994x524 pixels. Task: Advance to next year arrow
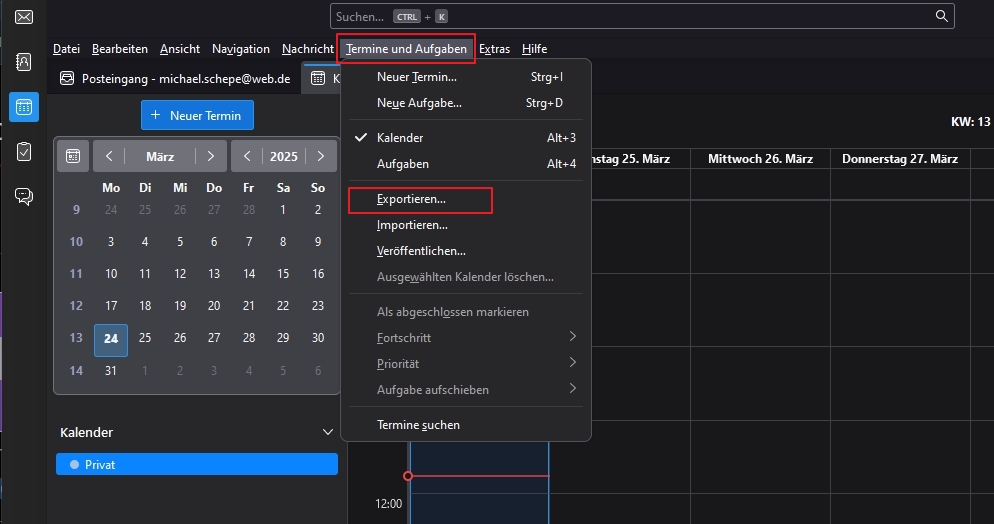click(320, 156)
